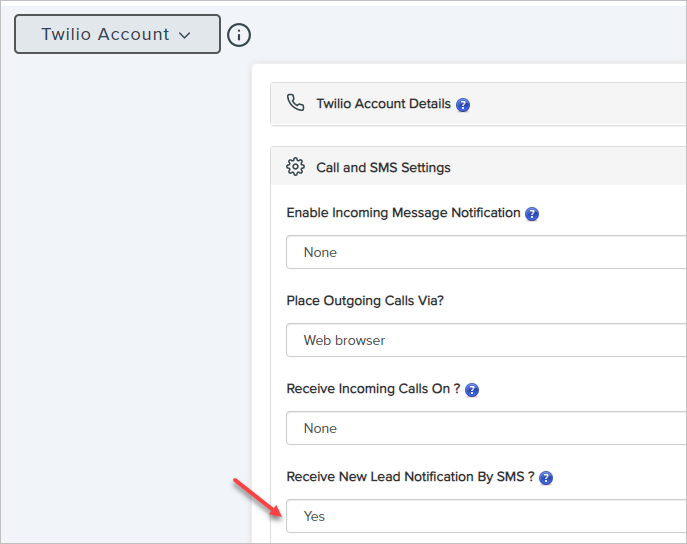Screen dimensions: 687x544
Task: Click the Receive New Lead Notification By SMS label
Action: (x=410, y=477)
